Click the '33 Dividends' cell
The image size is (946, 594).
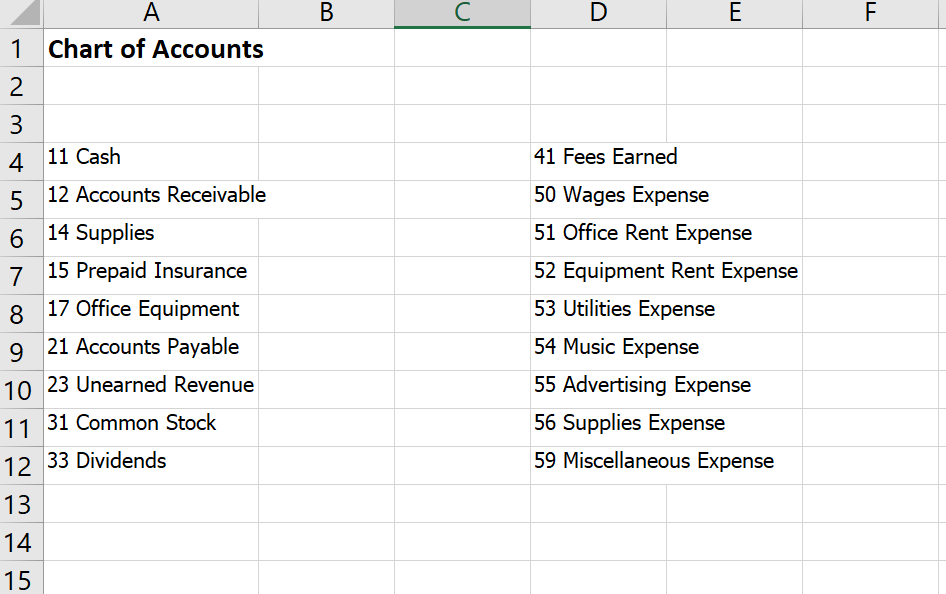(151, 466)
